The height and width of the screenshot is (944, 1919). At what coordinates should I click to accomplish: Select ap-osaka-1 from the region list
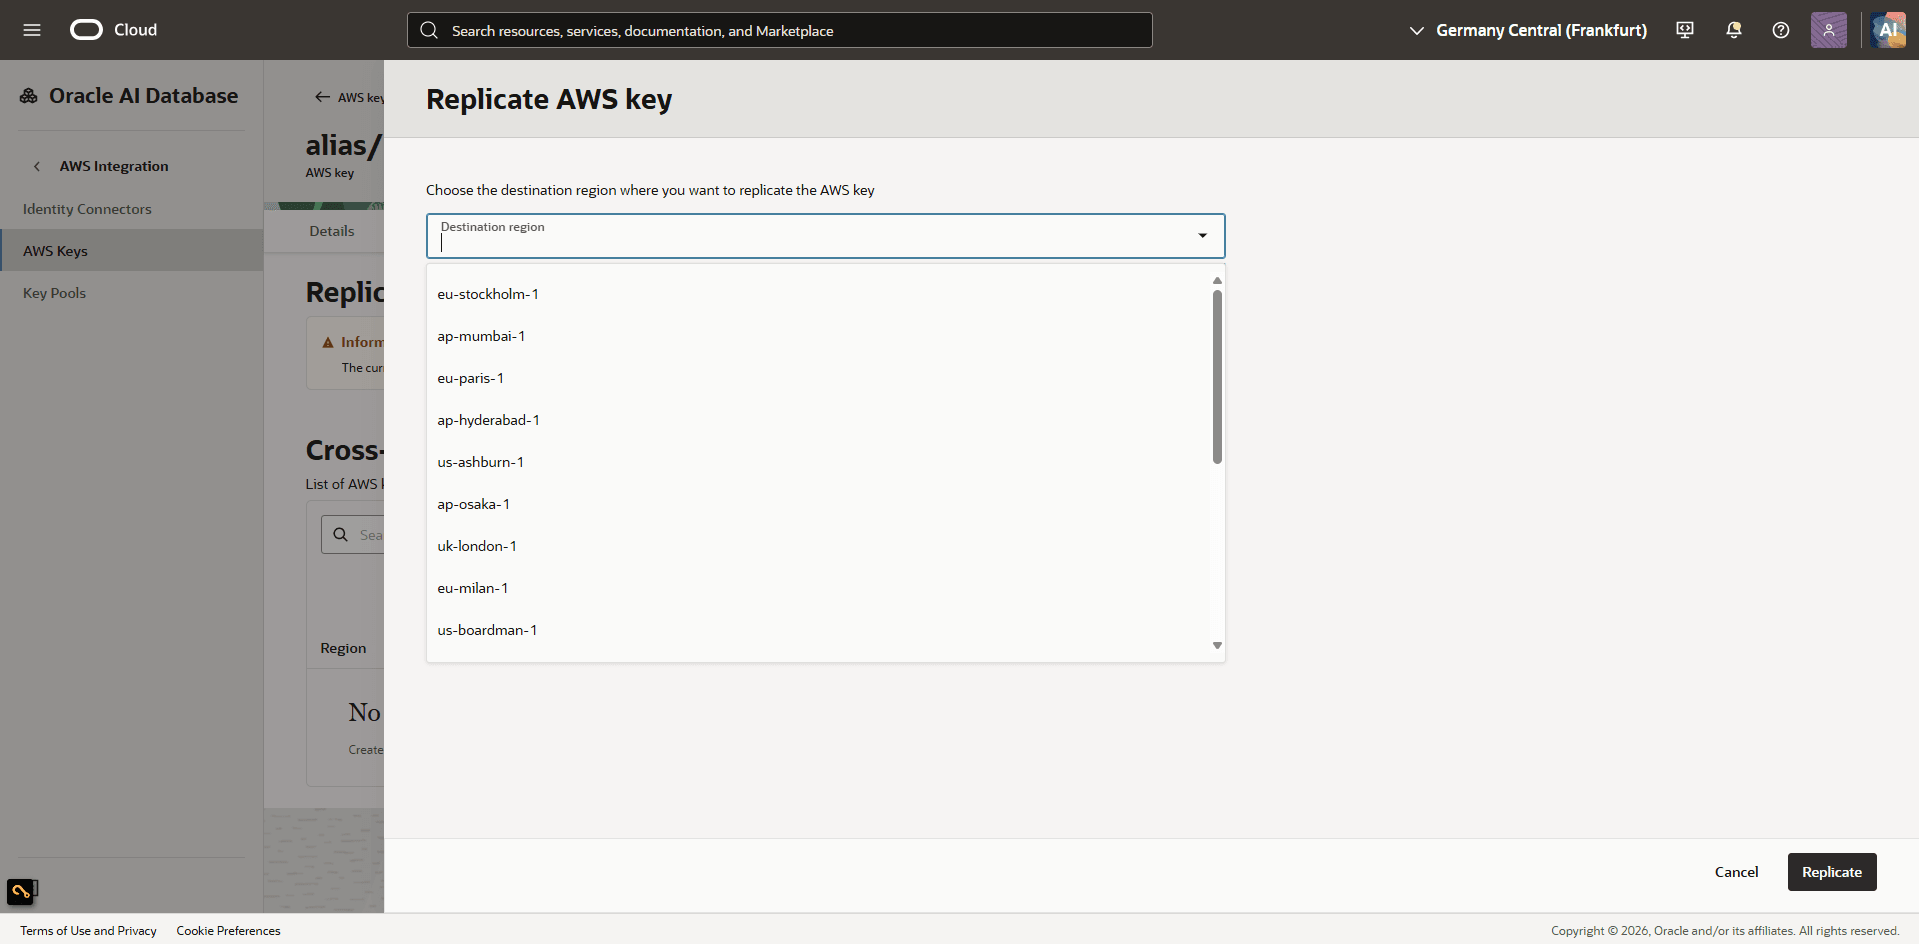819,504
